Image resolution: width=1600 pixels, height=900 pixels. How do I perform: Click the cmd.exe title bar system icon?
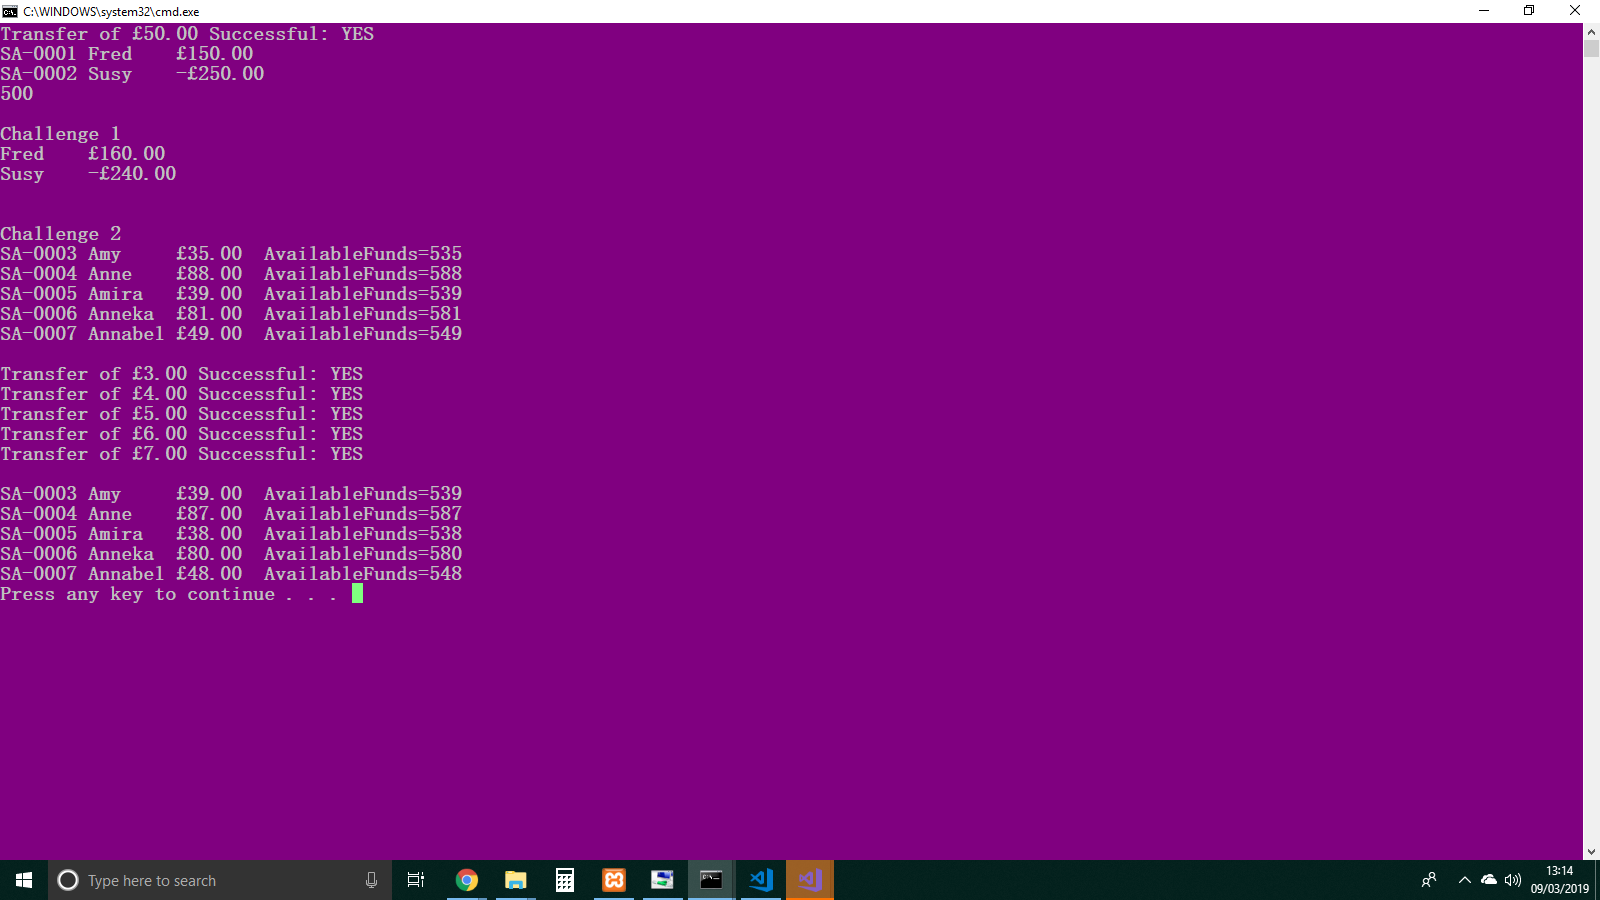(x=10, y=11)
